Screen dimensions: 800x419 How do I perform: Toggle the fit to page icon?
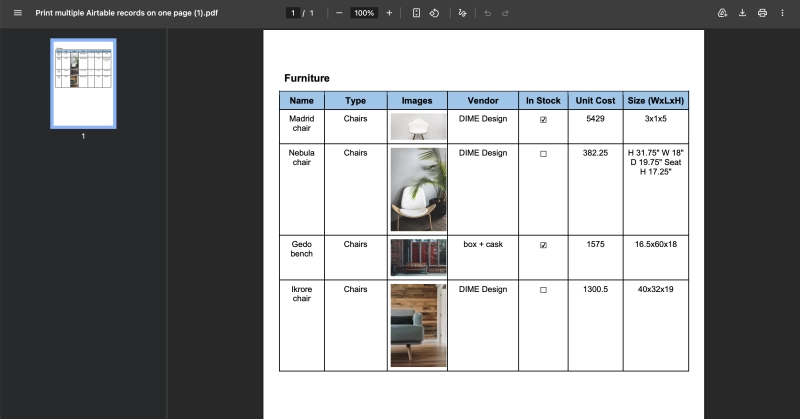(x=416, y=13)
